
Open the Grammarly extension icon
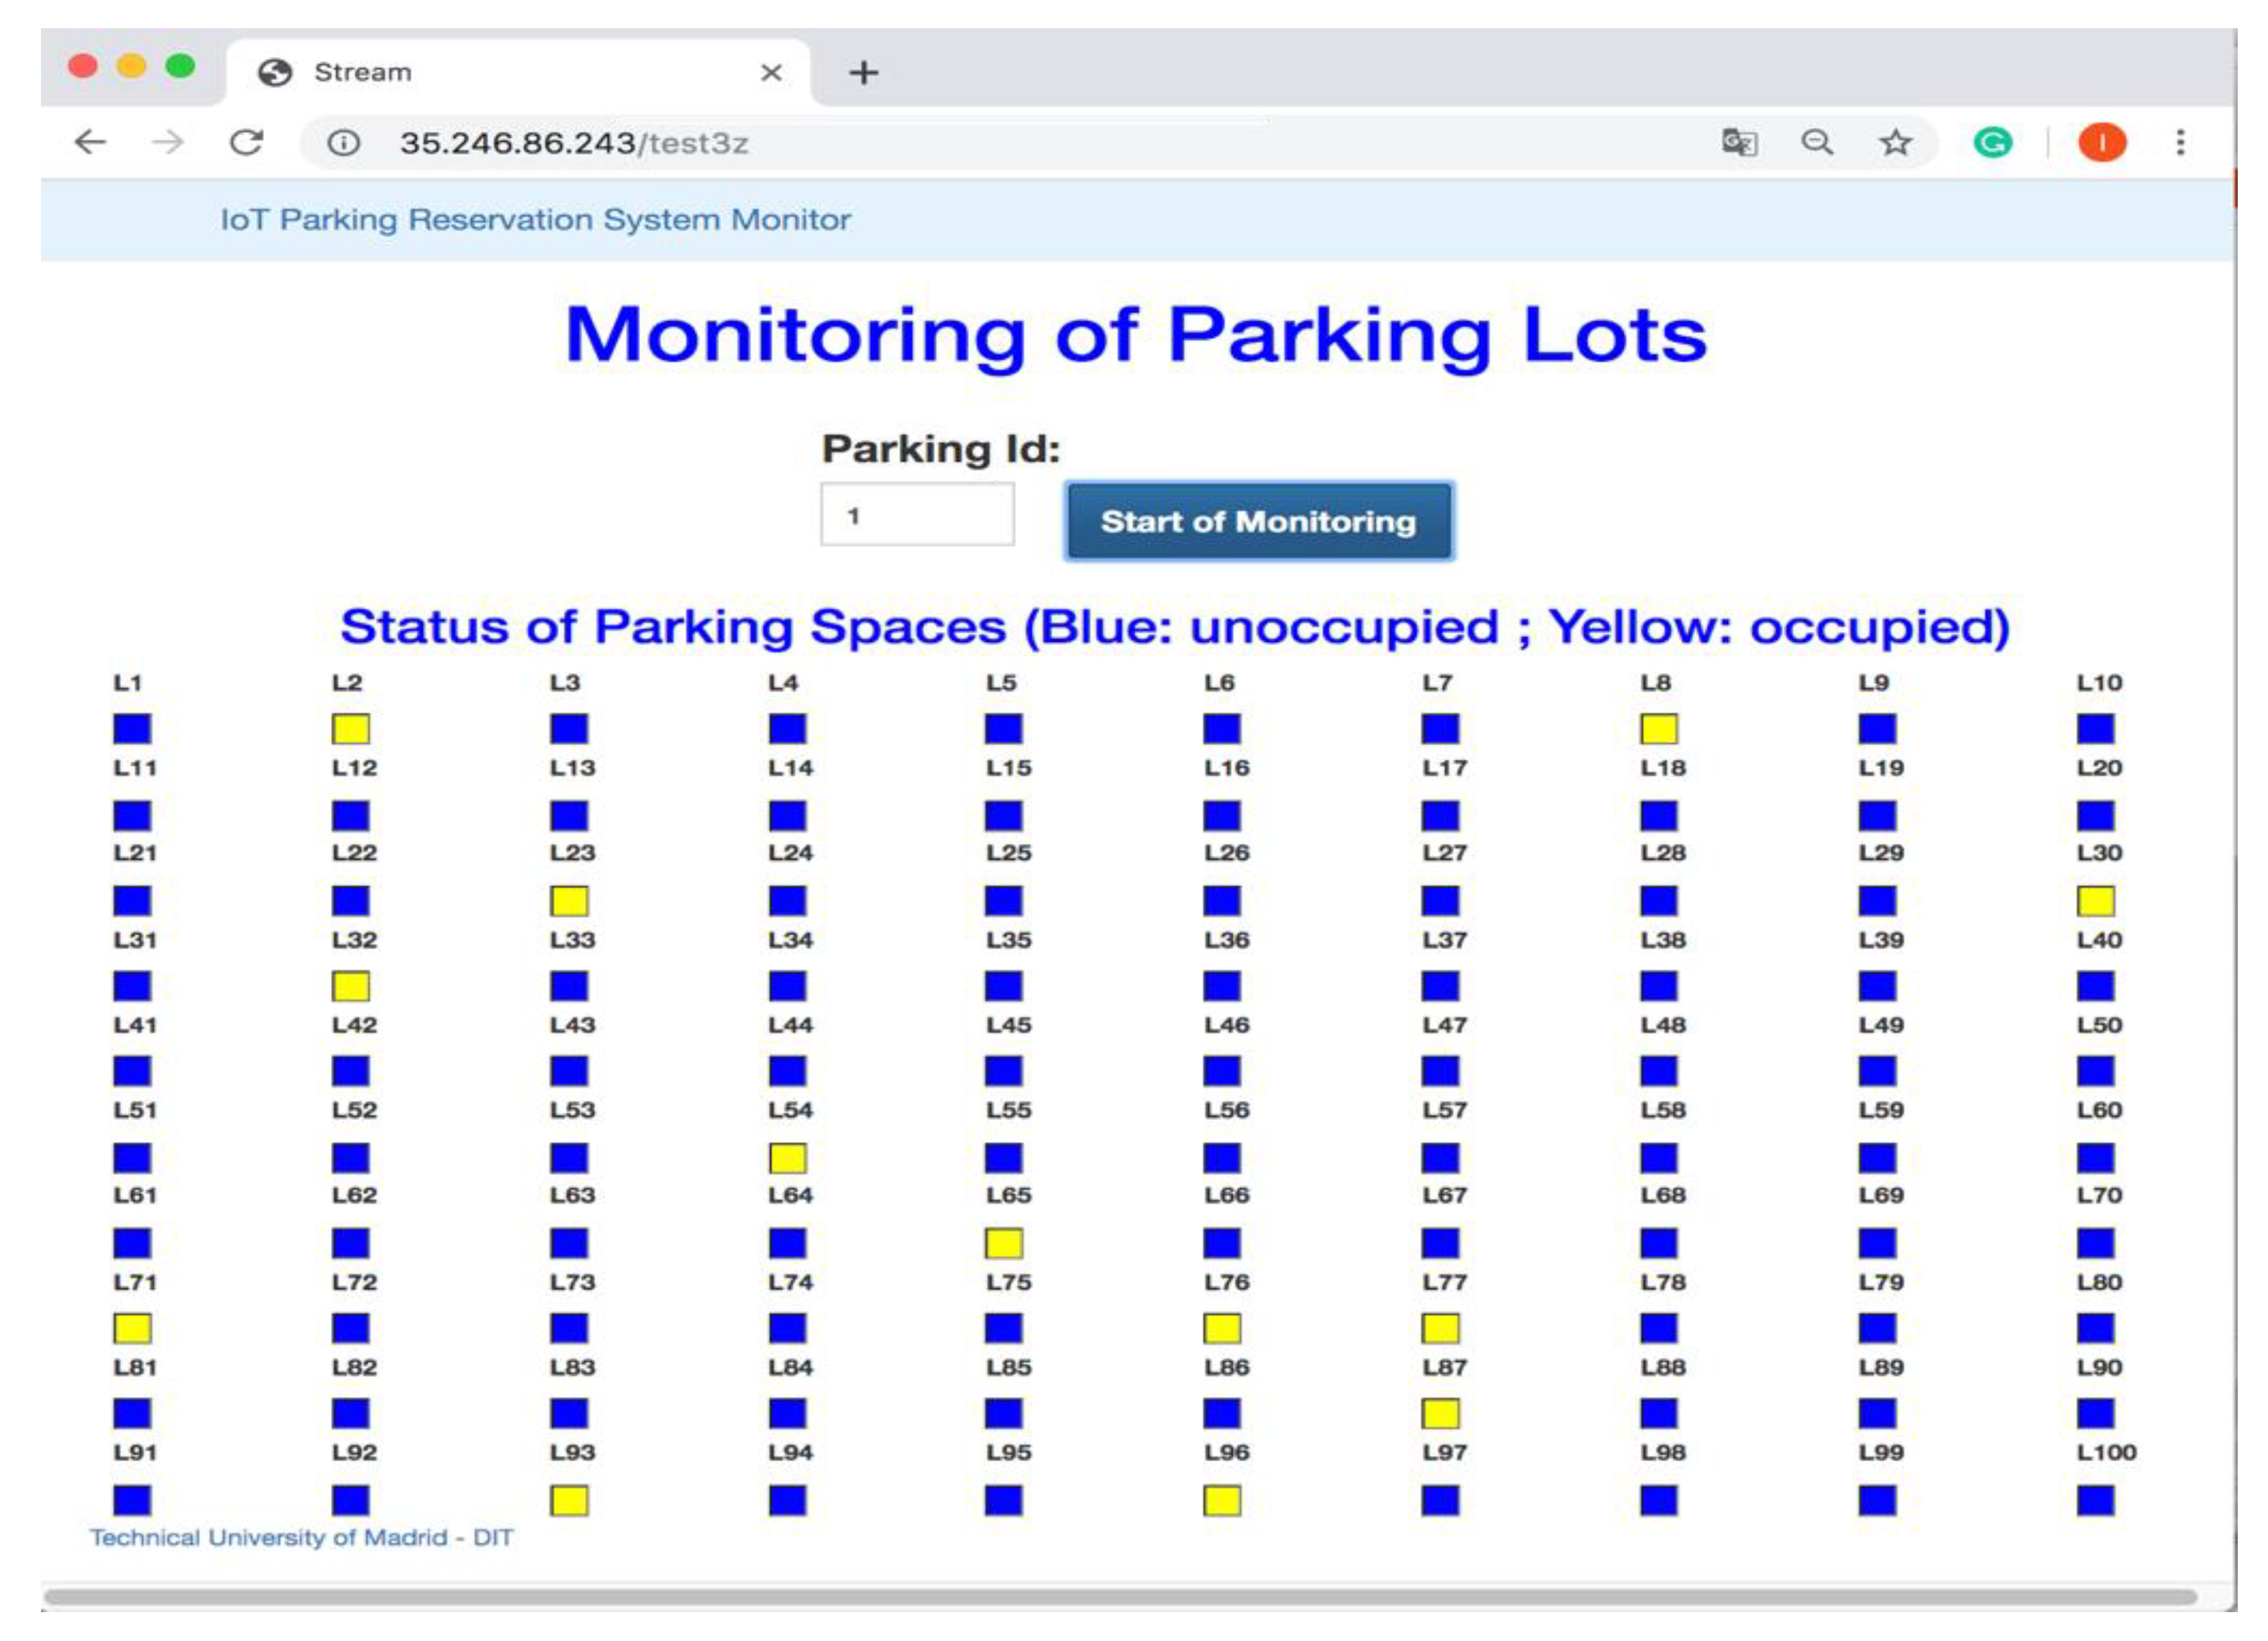(1992, 143)
